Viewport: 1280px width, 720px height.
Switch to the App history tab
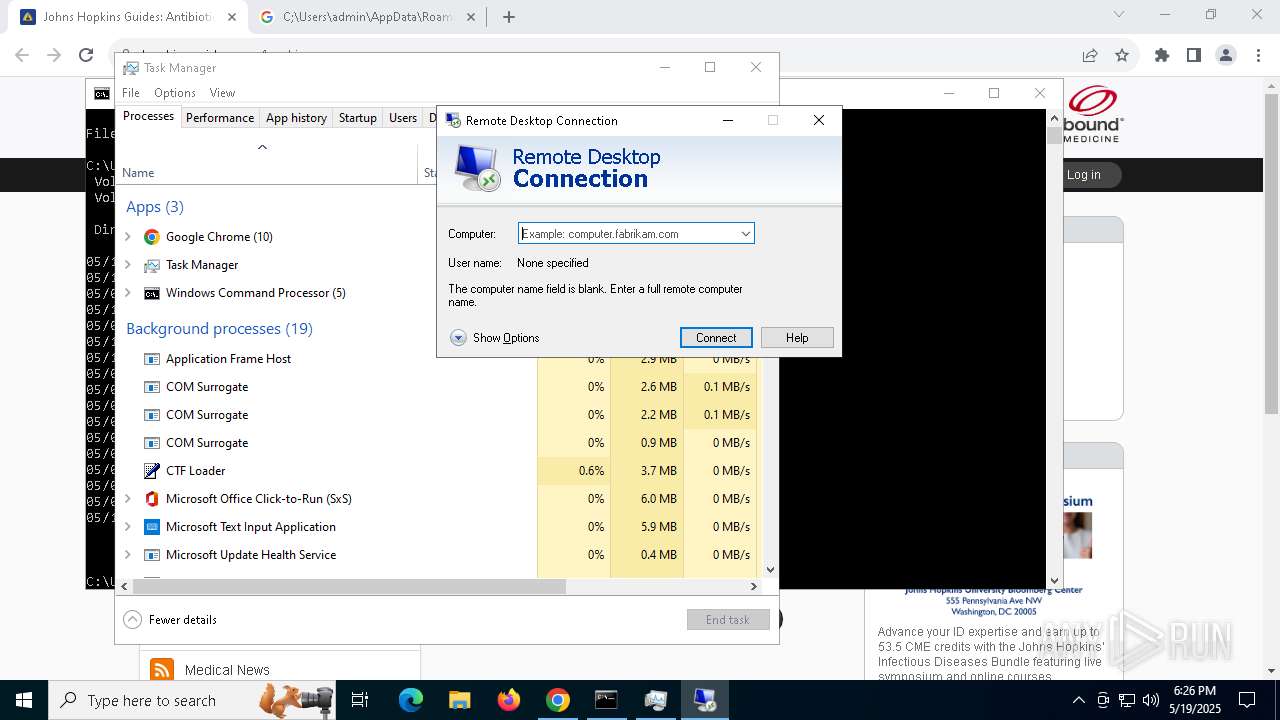pos(296,118)
